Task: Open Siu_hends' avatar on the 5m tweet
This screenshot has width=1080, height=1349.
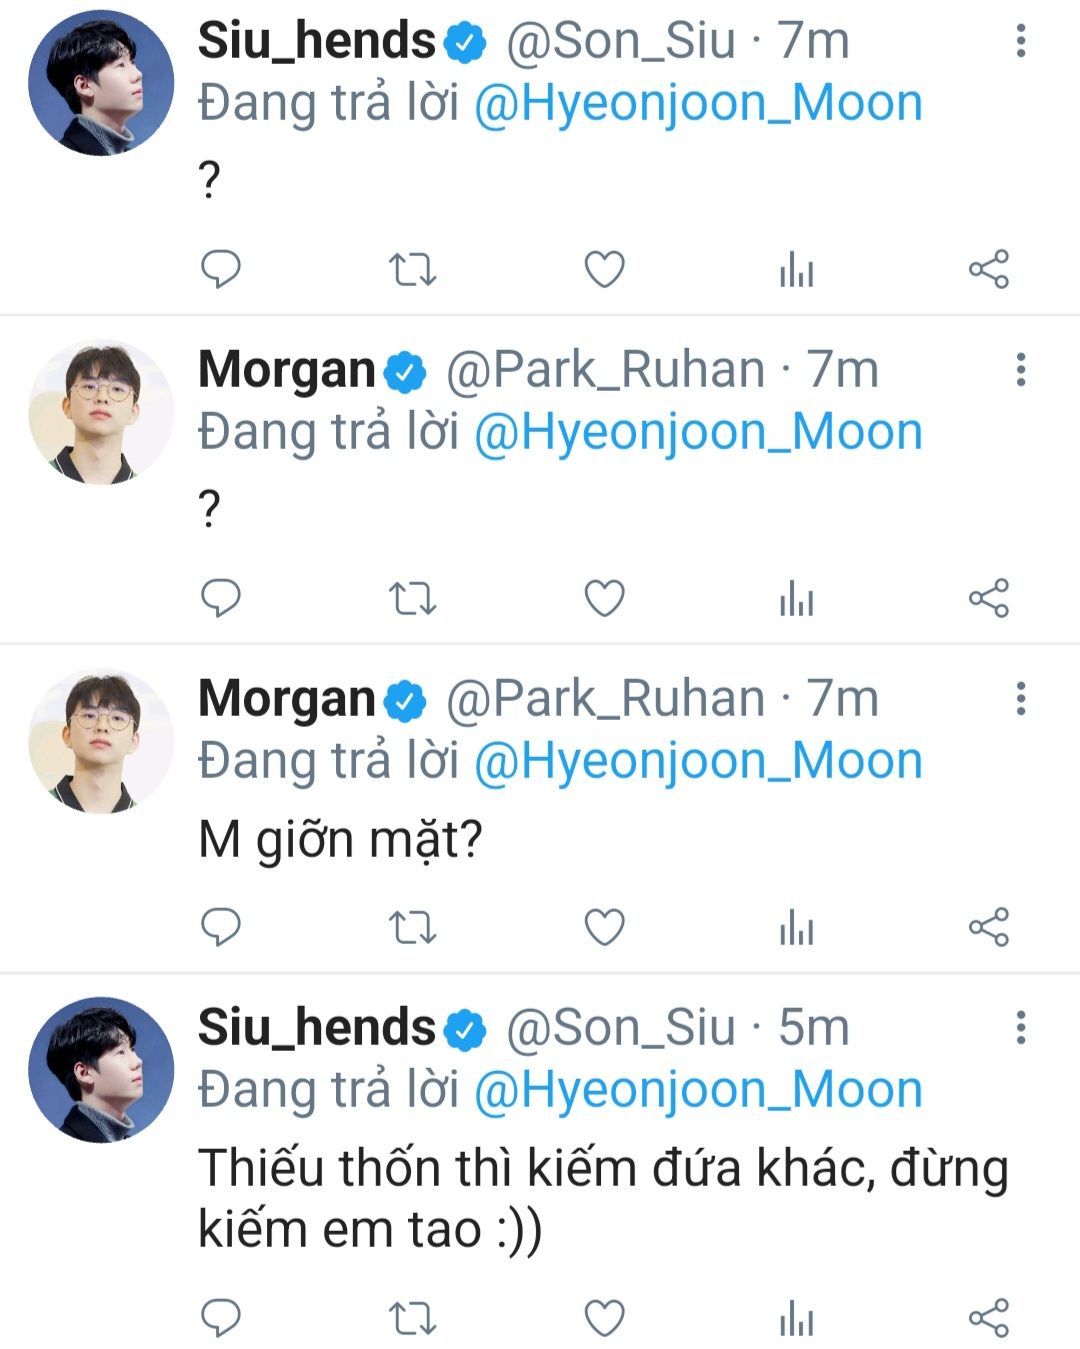Action: tap(100, 1069)
